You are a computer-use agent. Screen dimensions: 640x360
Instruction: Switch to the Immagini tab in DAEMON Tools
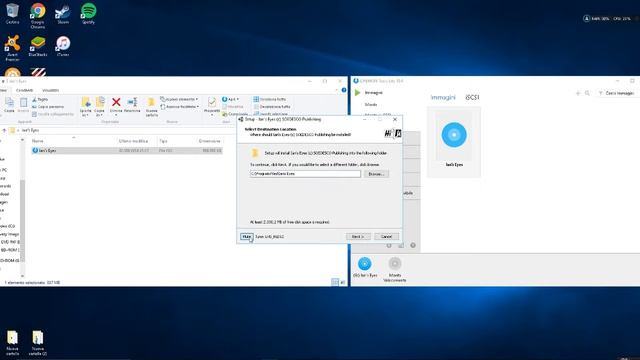click(x=443, y=98)
